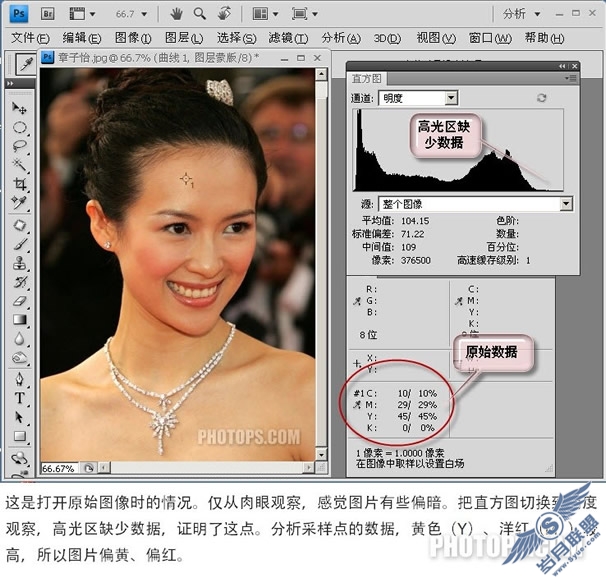
Task: Click the CMYK readout eyedropper icon
Action: (x=459, y=301)
